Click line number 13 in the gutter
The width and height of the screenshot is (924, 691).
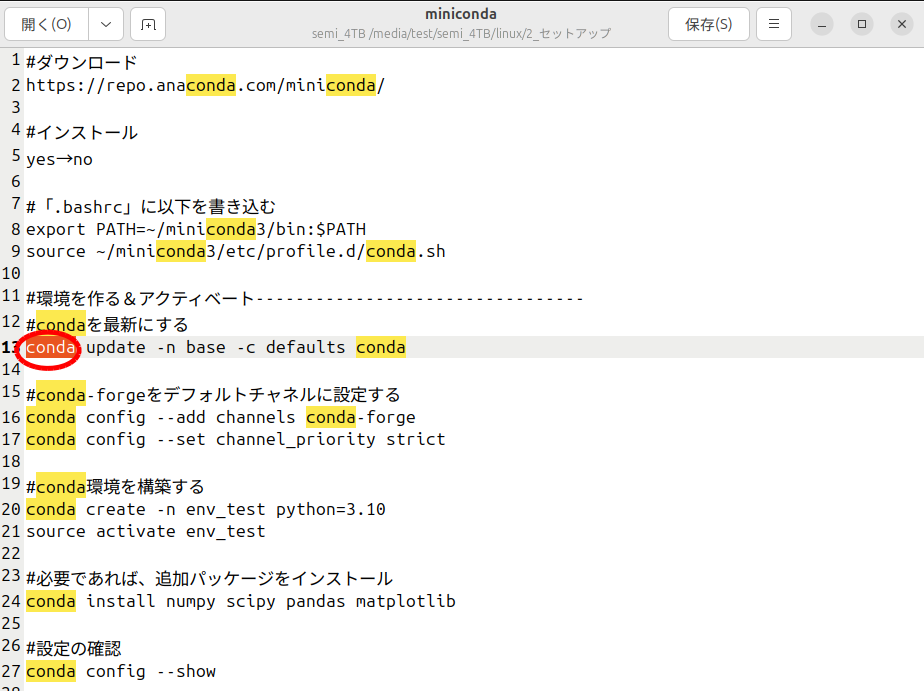tap(11, 348)
